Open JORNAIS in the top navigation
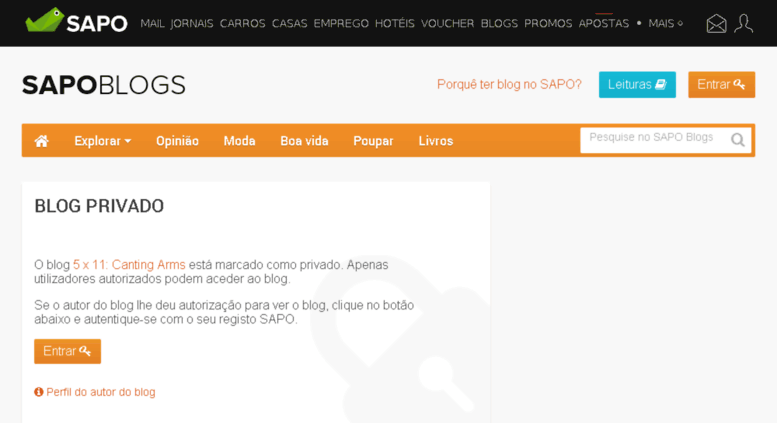The width and height of the screenshot is (777, 423). tap(192, 23)
